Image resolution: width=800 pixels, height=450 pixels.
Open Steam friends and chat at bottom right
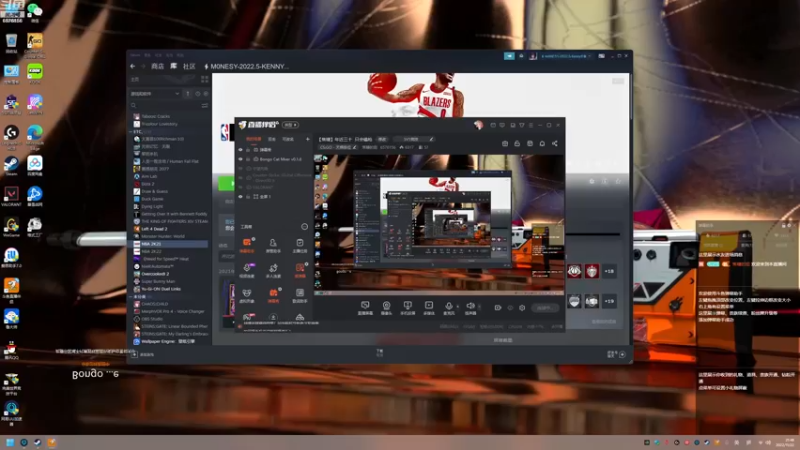[616, 354]
